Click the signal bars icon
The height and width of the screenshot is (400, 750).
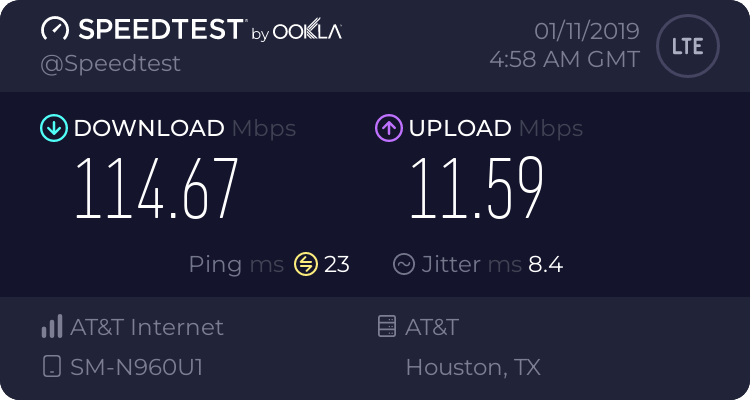coord(51,327)
